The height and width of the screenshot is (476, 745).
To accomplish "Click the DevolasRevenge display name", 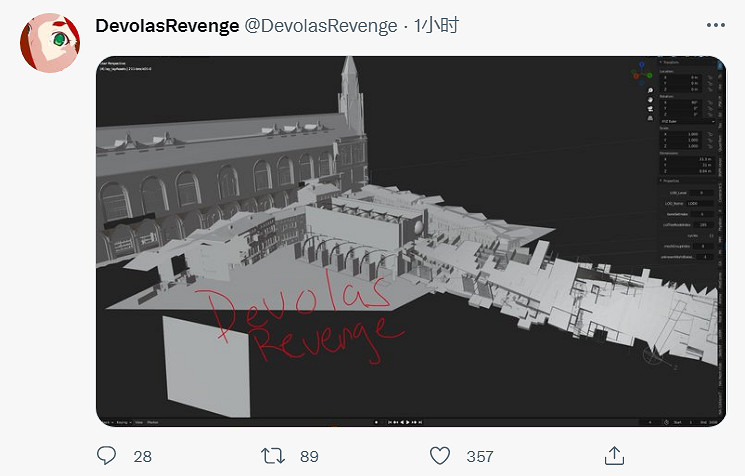I will [167, 25].
